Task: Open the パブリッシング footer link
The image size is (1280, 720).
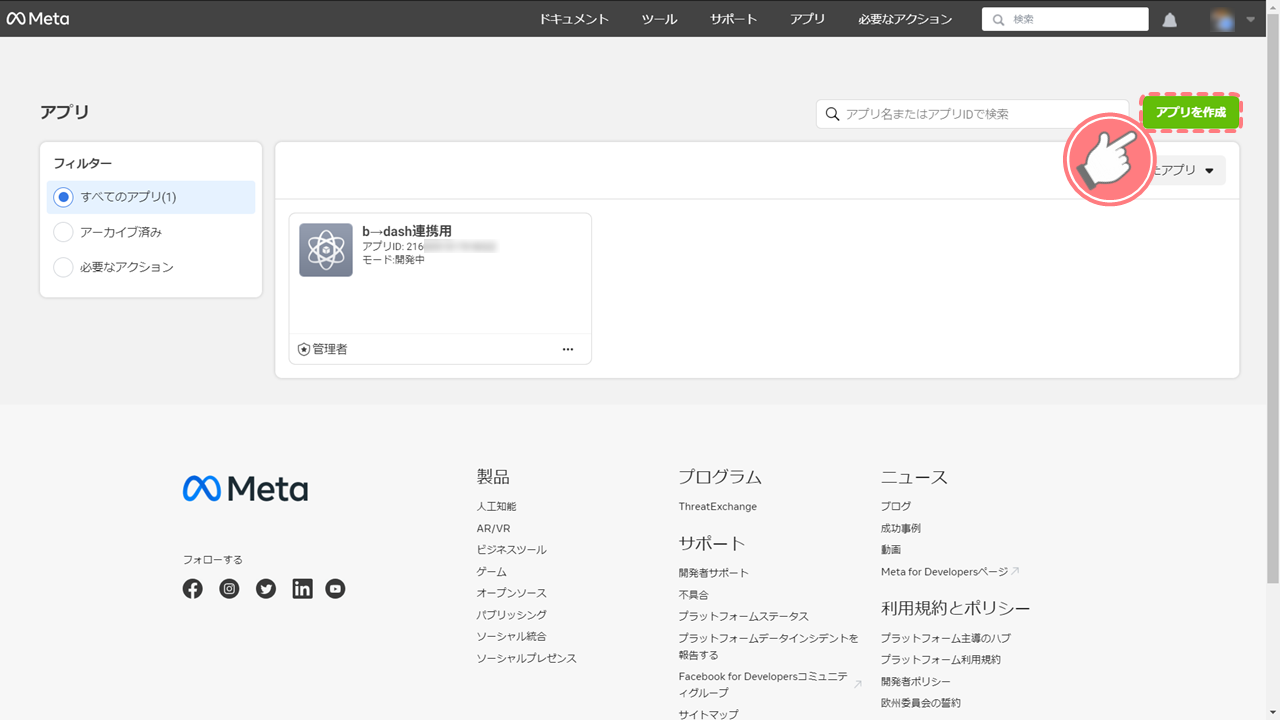Action: click(x=512, y=615)
